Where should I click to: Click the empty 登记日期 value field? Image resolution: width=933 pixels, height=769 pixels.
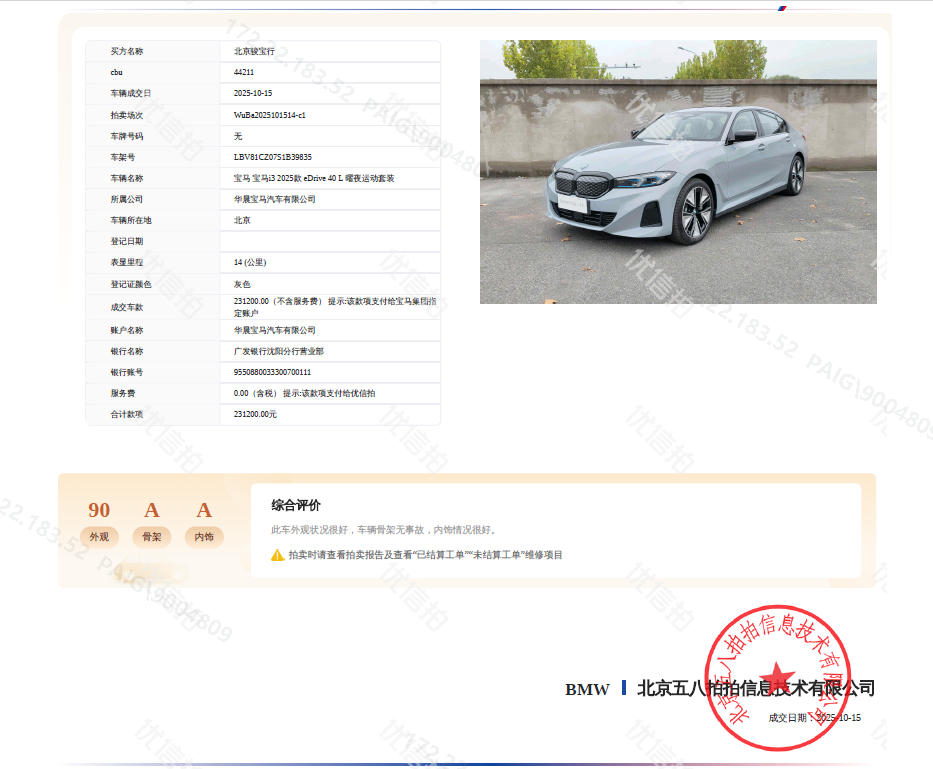(x=330, y=241)
